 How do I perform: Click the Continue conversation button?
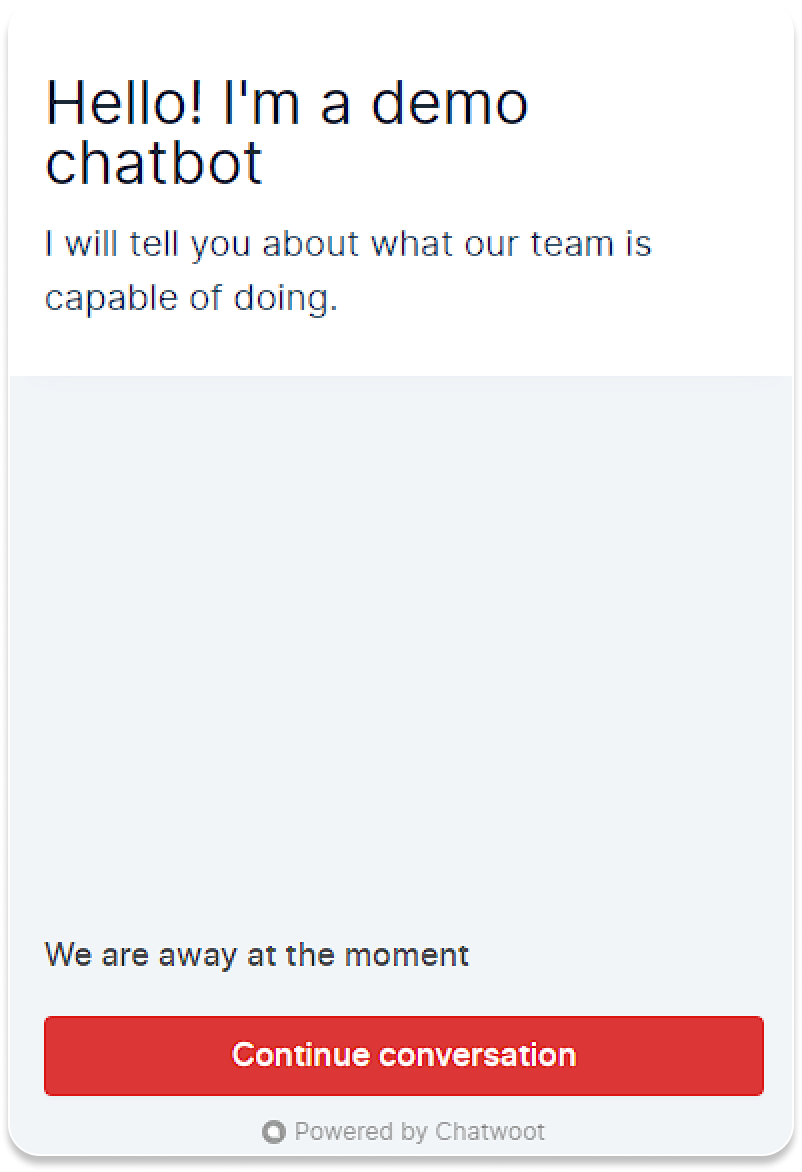click(403, 1055)
